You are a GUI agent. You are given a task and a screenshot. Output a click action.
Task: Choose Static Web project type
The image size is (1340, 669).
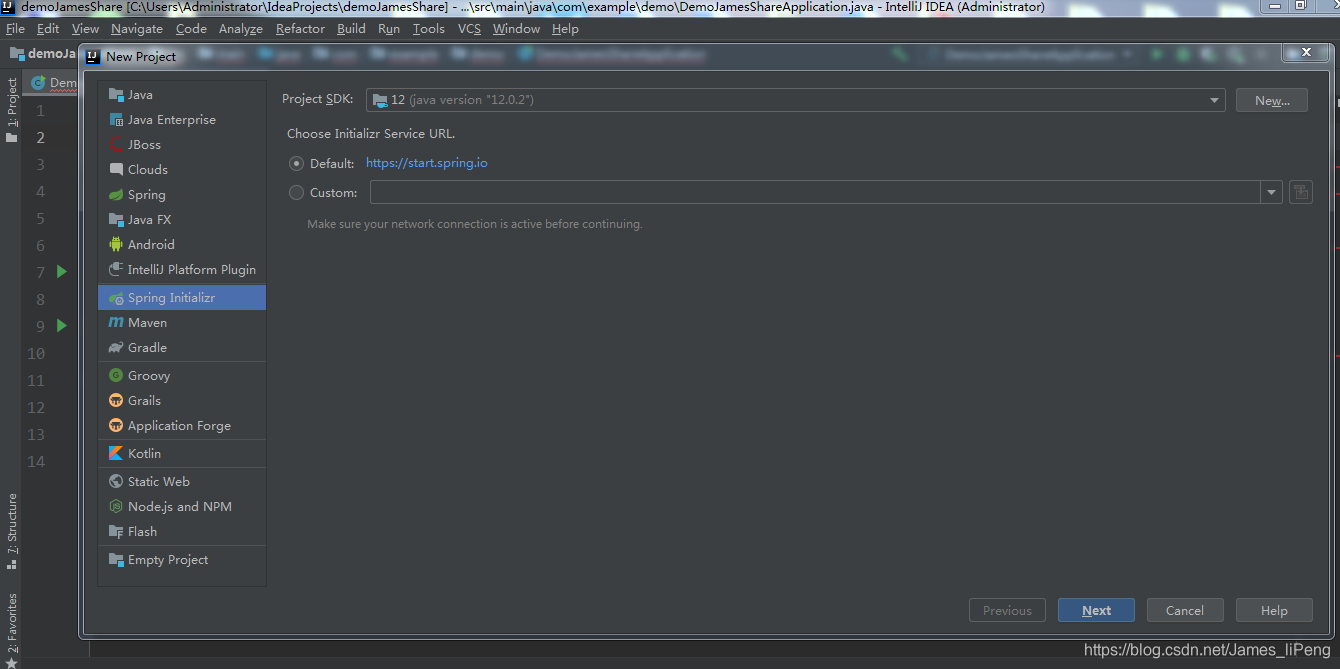point(182,482)
